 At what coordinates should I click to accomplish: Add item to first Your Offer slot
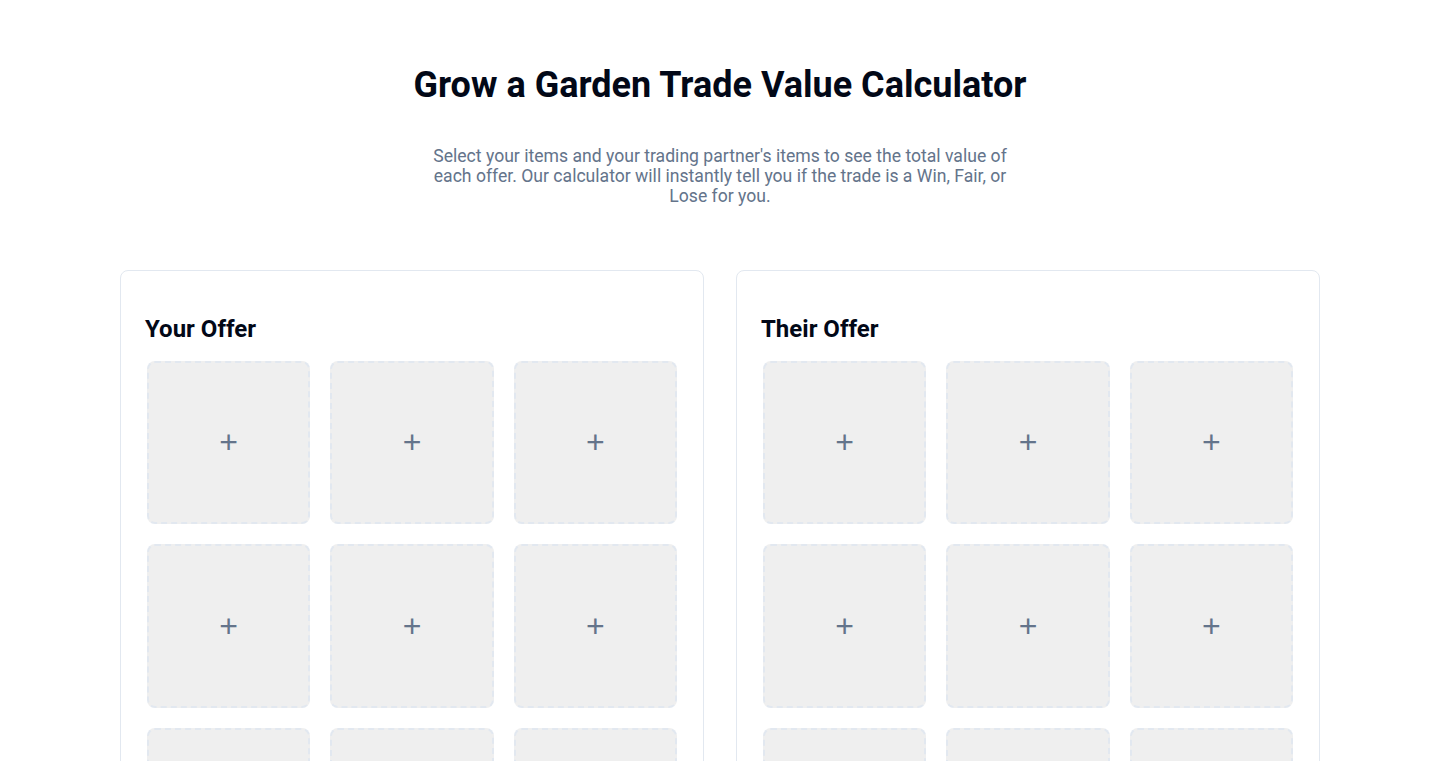(228, 442)
